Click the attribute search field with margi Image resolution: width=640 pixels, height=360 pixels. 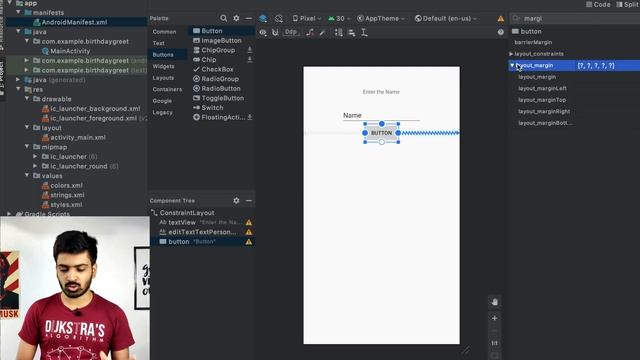(x=576, y=18)
